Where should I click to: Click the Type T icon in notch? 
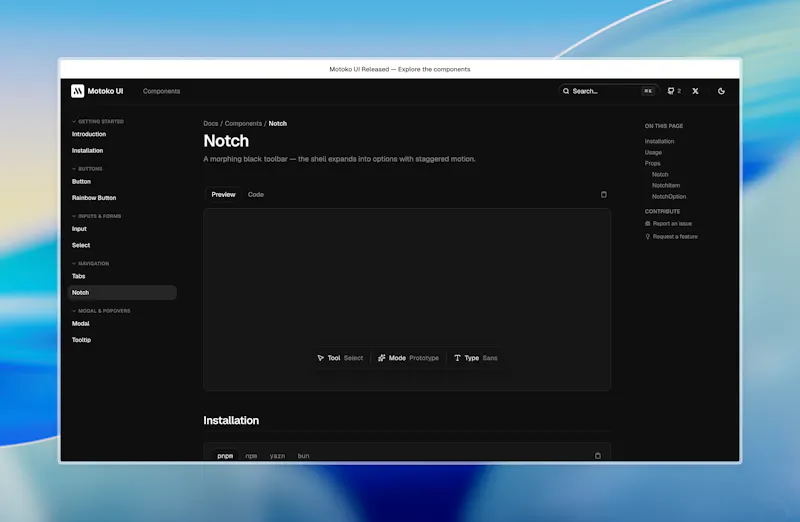click(457, 358)
